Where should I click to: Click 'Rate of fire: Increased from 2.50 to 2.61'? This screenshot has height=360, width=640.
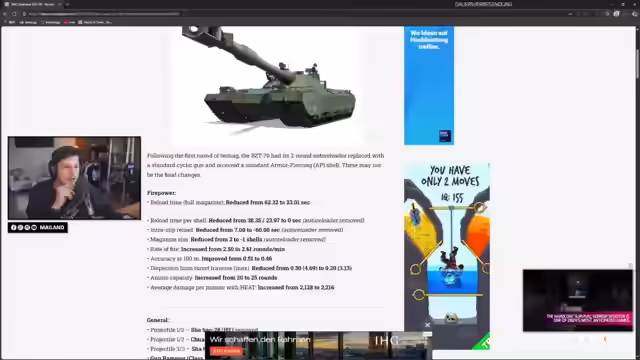216,249
